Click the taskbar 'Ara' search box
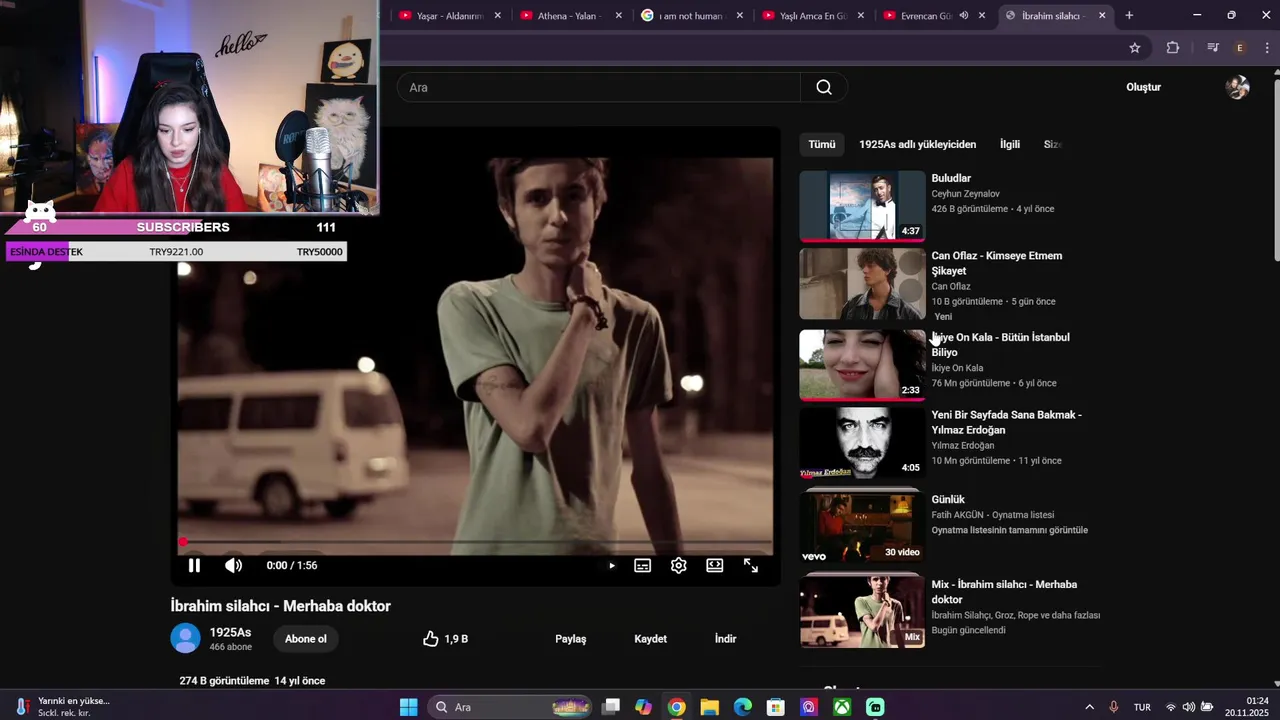 pyautogui.click(x=511, y=707)
